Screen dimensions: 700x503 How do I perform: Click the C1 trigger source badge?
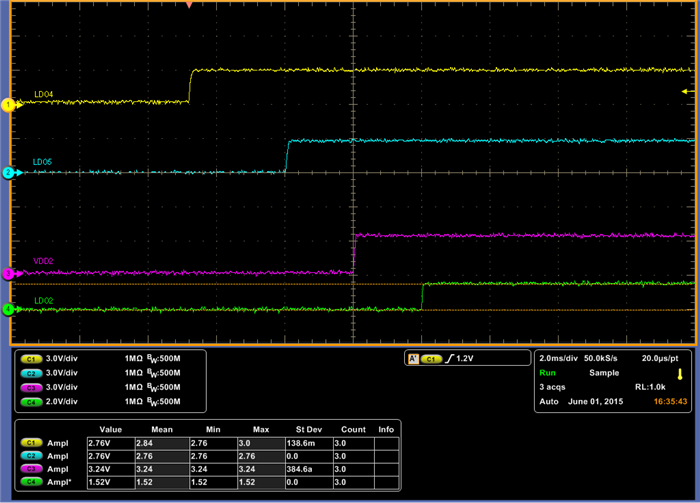[432, 358]
